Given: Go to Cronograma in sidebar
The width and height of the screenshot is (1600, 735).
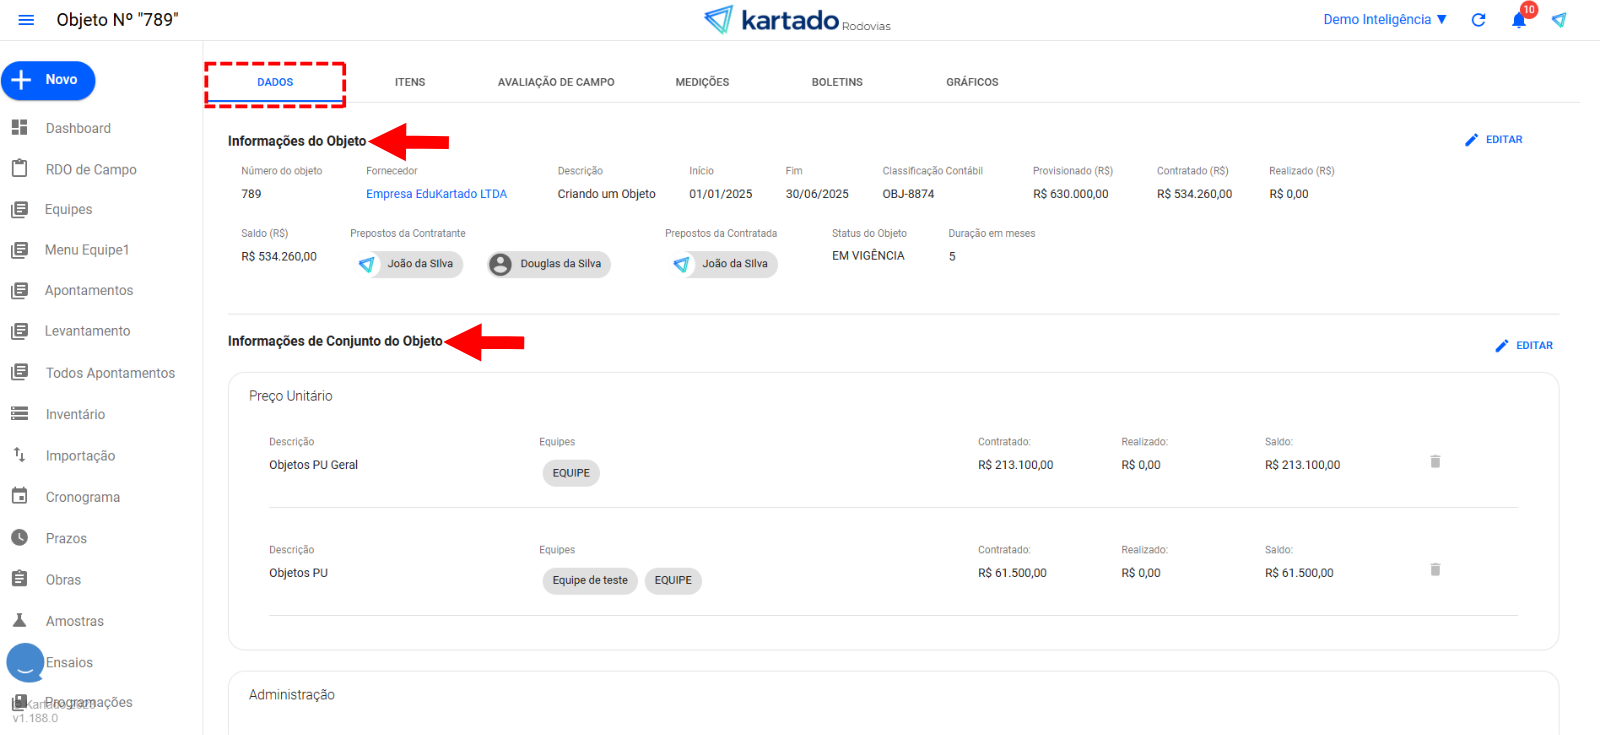Looking at the screenshot, I should pyautogui.click(x=82, y=497).
